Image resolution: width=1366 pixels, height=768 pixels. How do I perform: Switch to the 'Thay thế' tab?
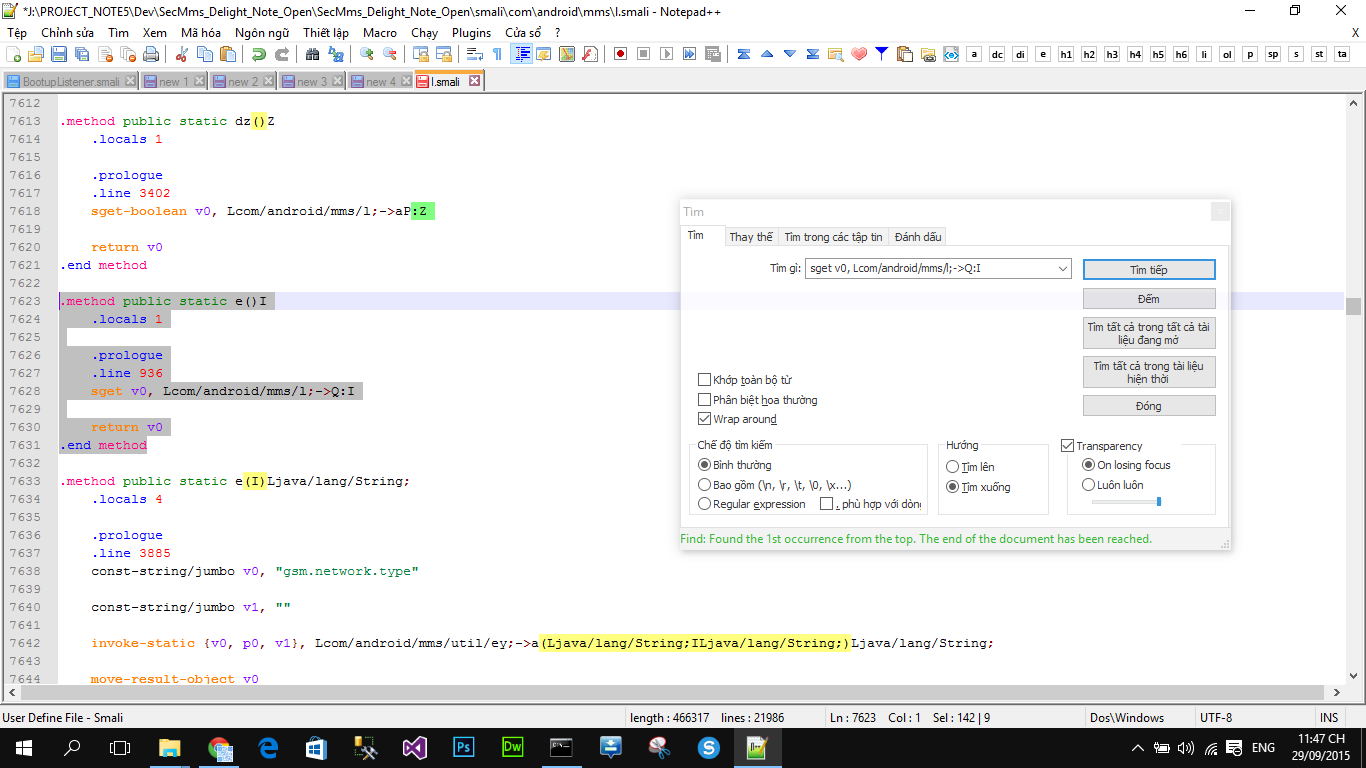coord(750,237)
